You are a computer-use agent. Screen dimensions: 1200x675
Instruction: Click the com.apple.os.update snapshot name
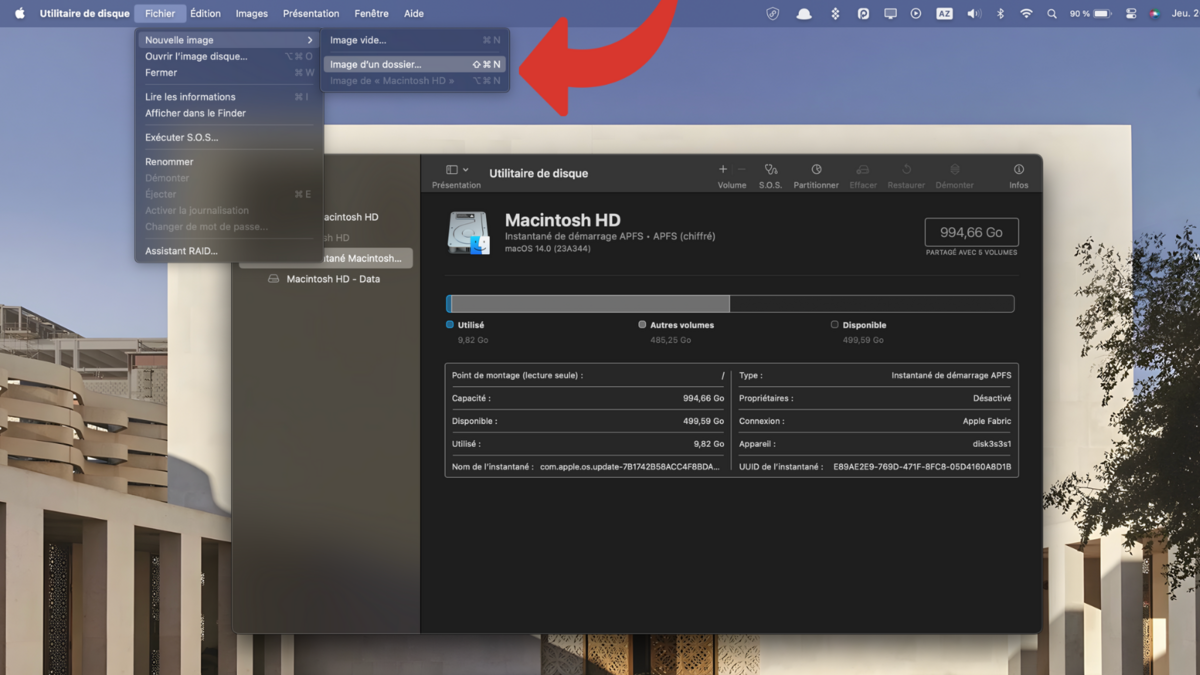(x=630, y=467)
